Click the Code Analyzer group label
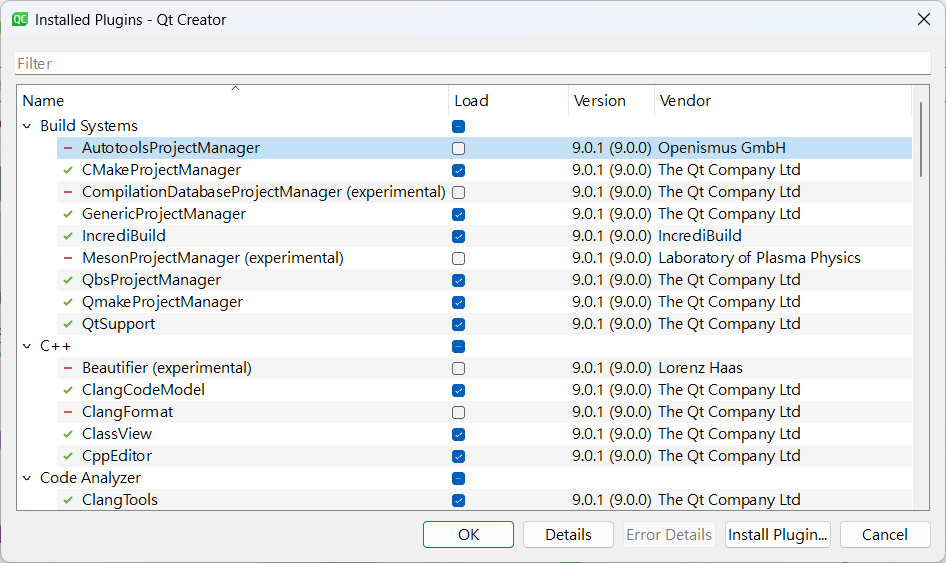This screenshot has height=563, width=946. pyautogui.click(x=90, y=479)
